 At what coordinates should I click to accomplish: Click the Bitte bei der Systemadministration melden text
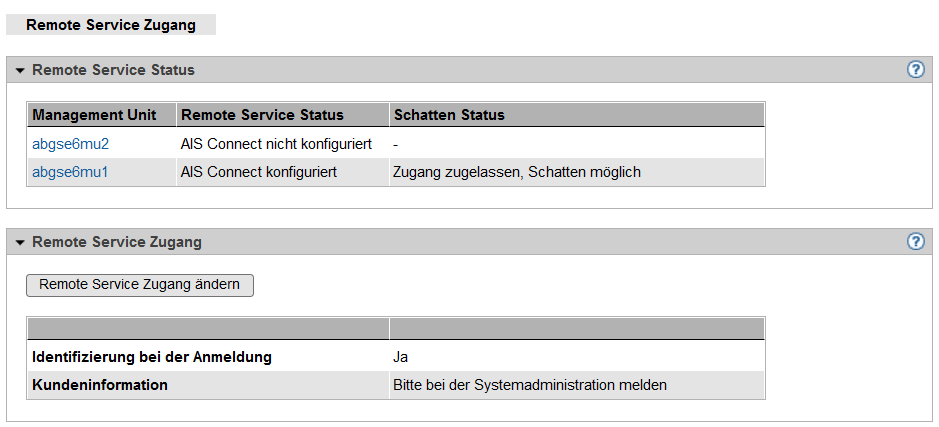coord(529,385)
